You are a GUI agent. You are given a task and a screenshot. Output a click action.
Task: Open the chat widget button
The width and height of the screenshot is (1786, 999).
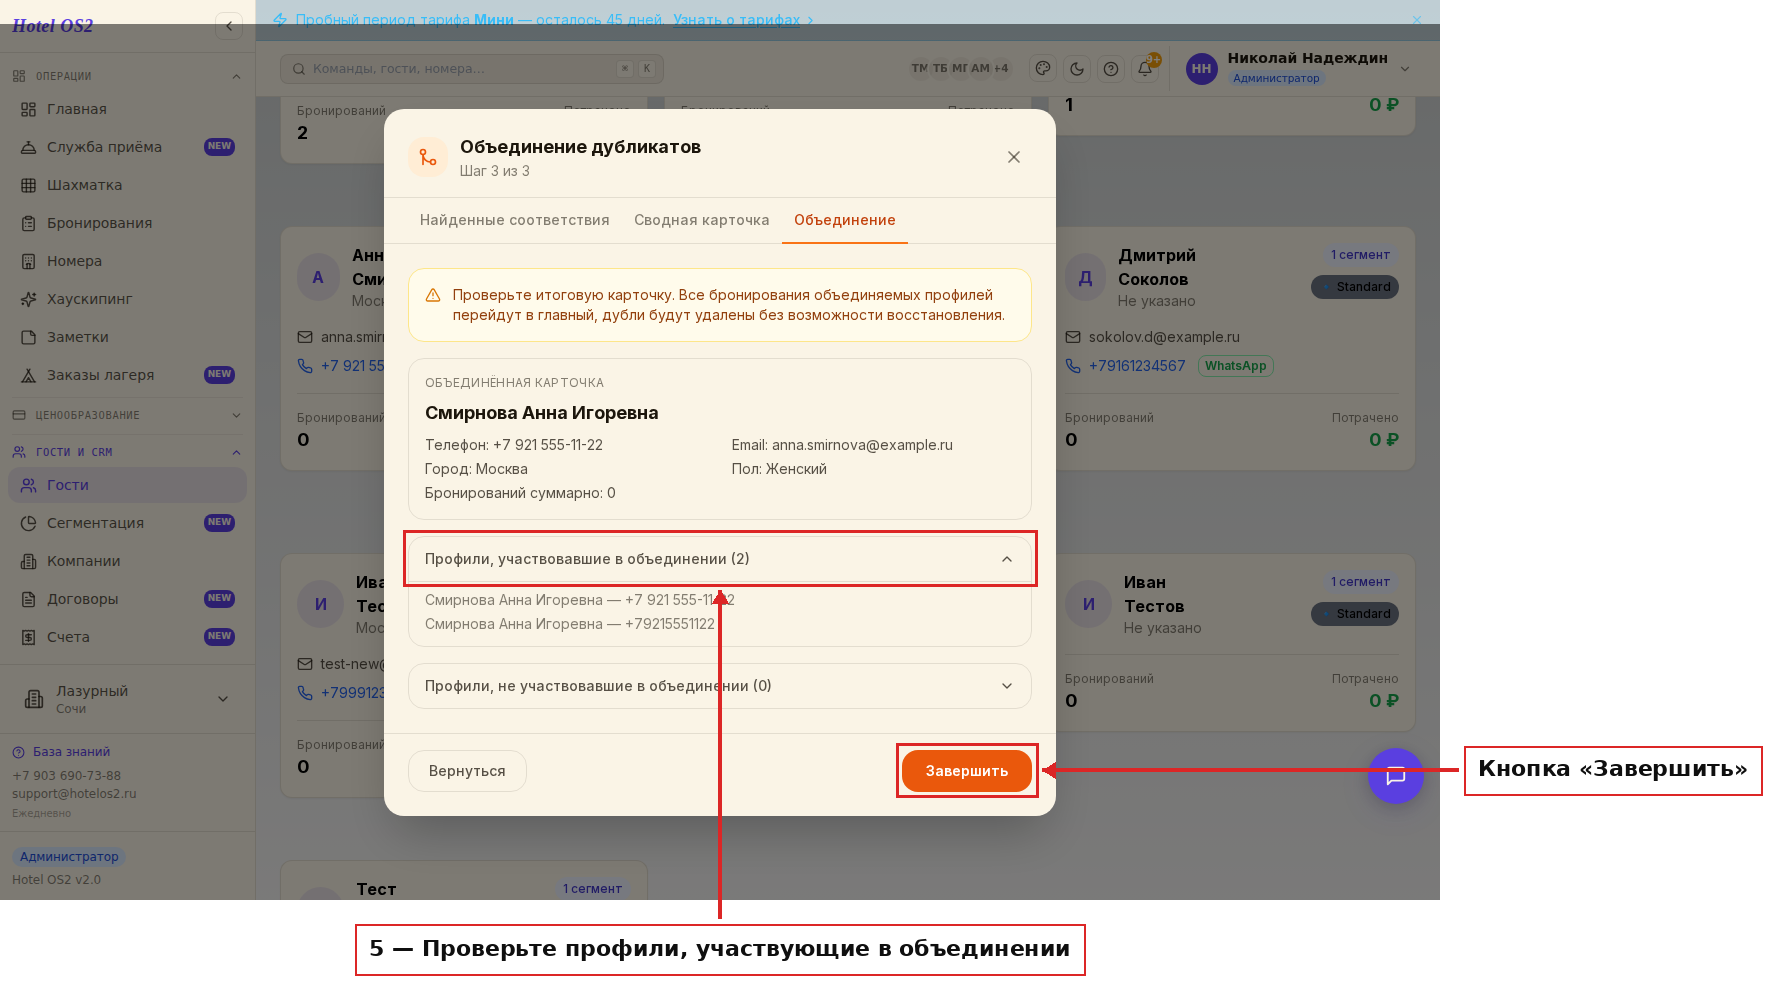point(1396,776)
